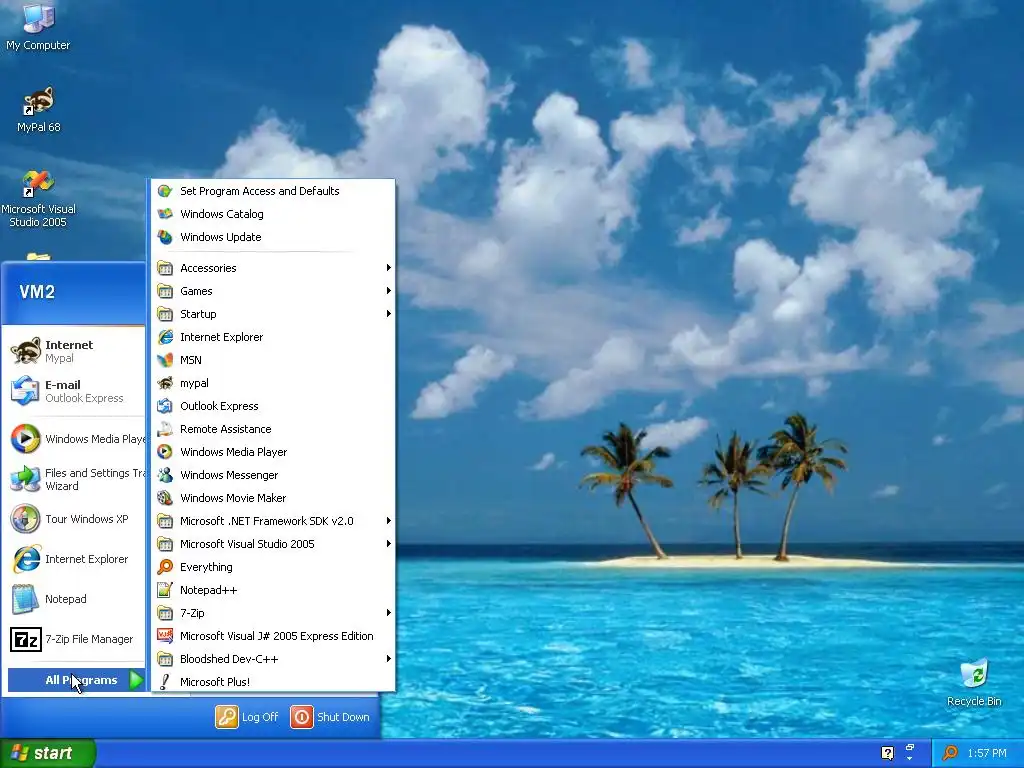Click Files and Settings Transfer Wizard icon
This screenshot has width=1024, height=768.
point(25,479)
